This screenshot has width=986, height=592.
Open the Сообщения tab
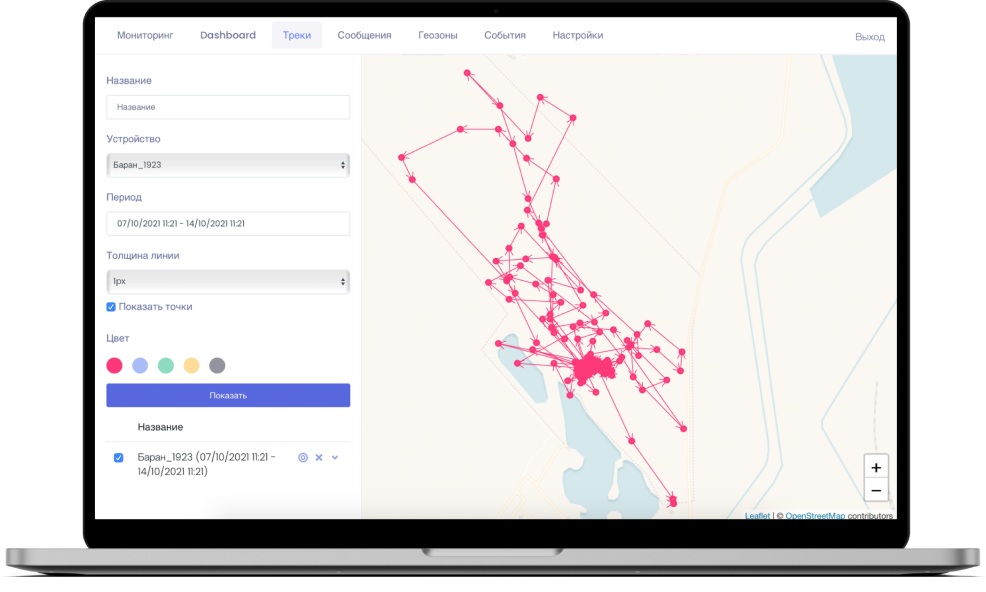pyautogui.click(x=364, y=35)
